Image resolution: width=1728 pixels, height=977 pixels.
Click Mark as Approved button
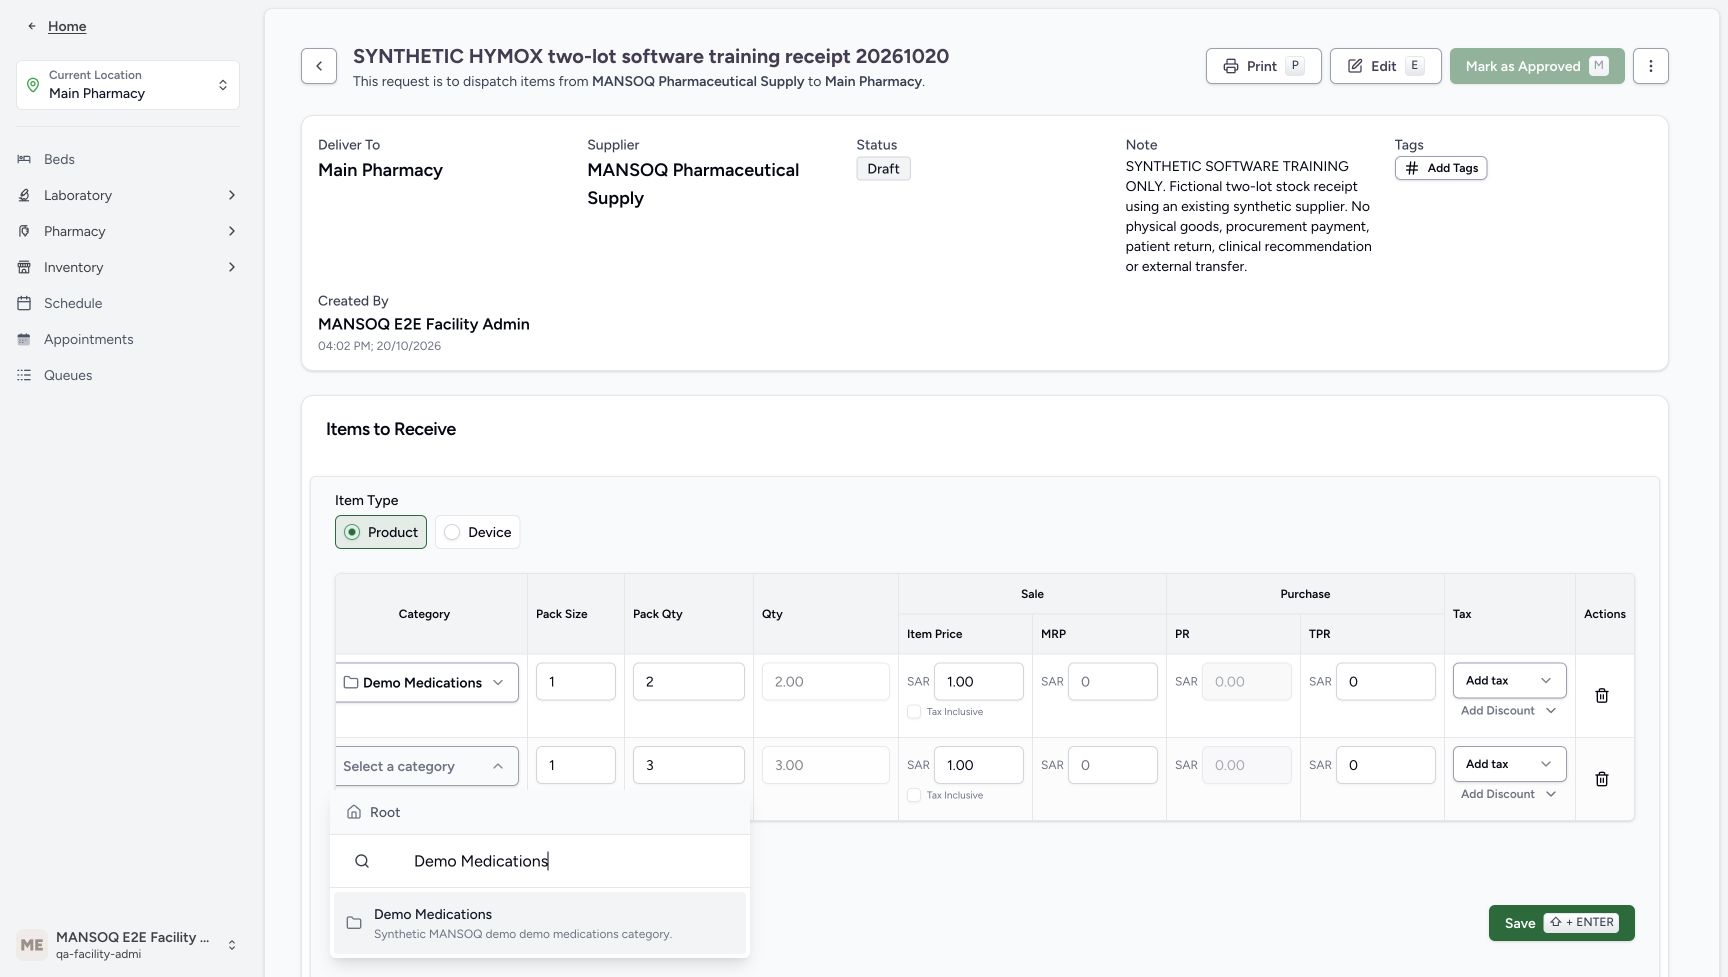[1537, 66]
